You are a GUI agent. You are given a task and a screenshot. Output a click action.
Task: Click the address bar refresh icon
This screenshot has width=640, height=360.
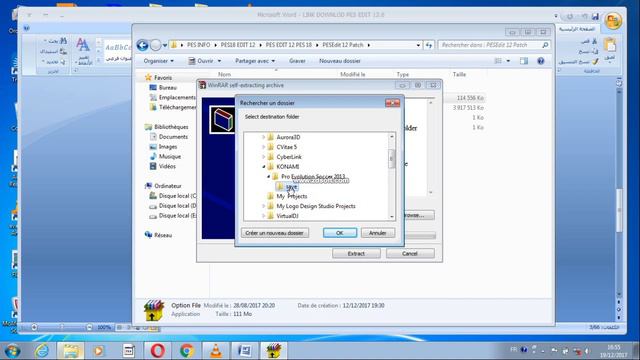(429, 45)
